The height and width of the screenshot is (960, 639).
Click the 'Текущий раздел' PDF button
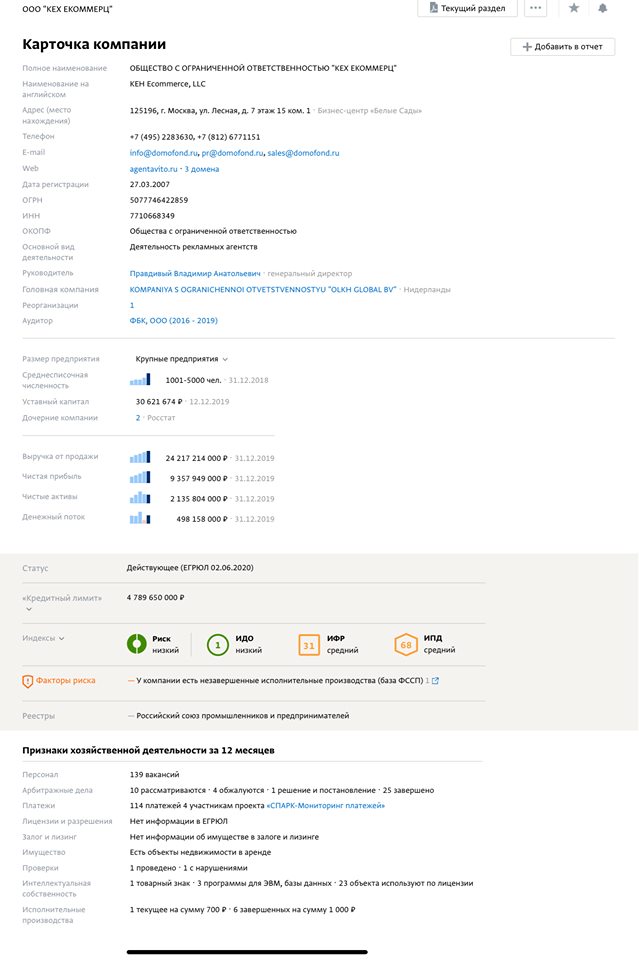467,8
